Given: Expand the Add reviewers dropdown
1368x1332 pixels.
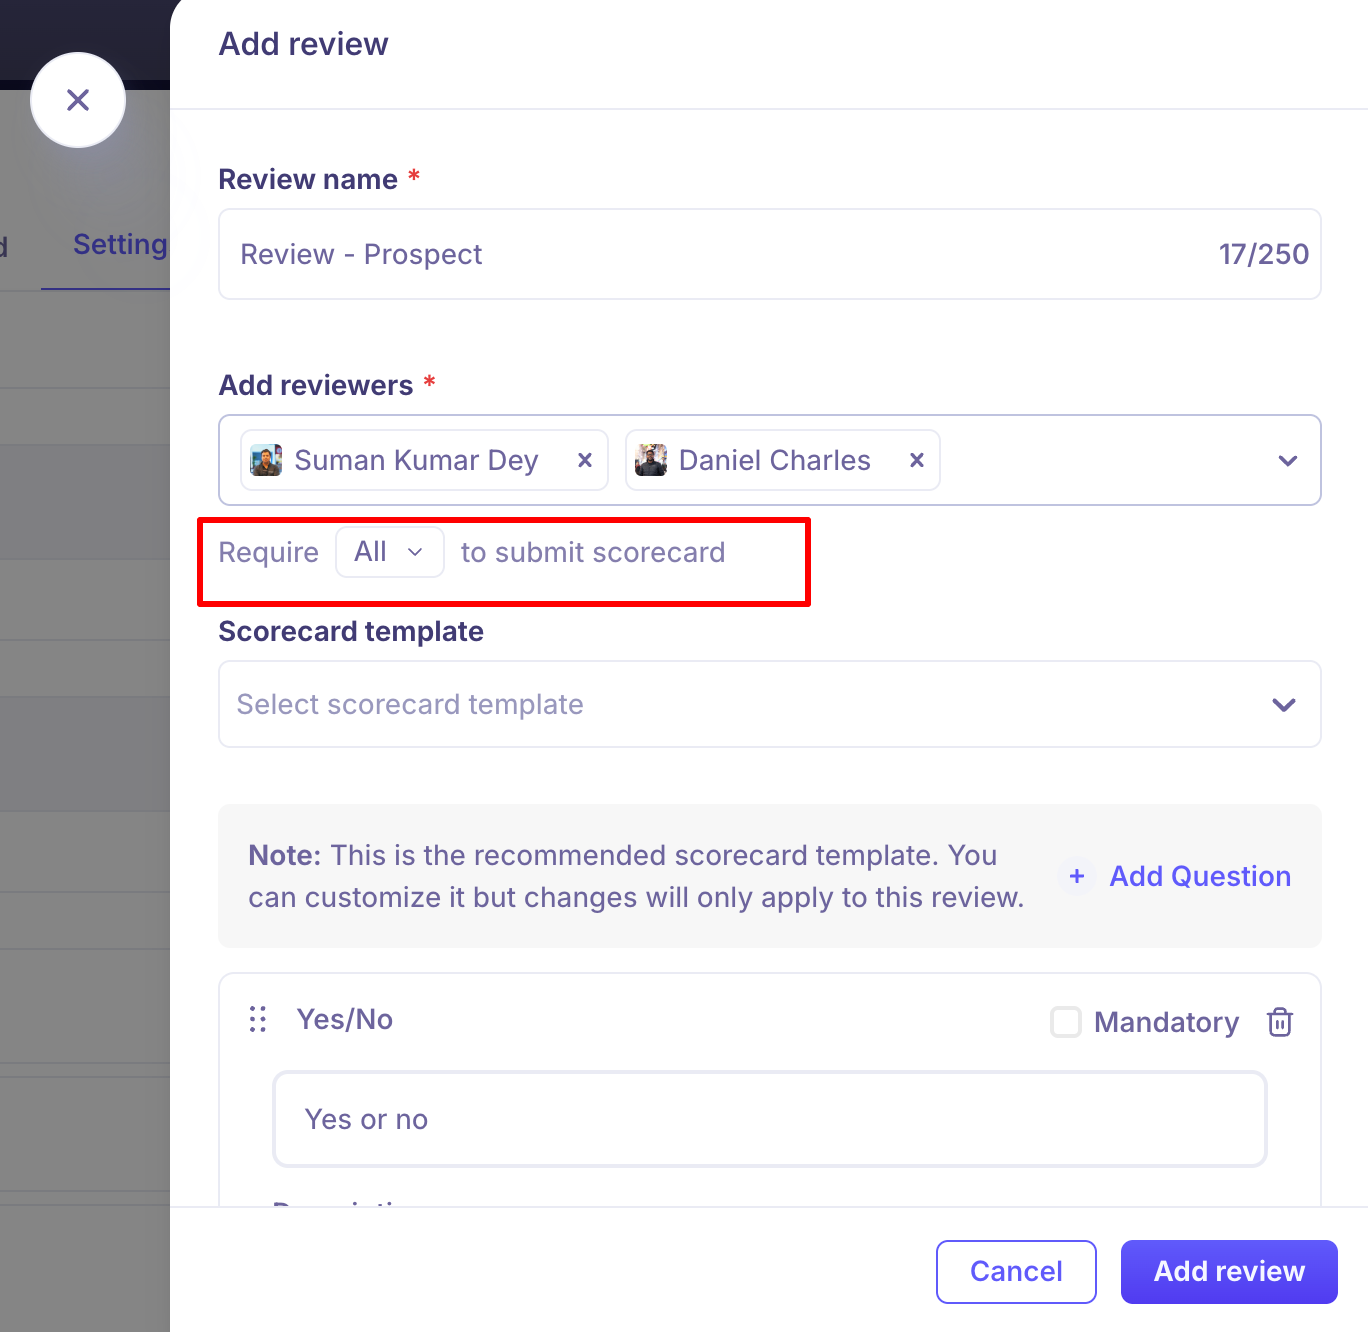Looking at the screenshot, I should click(x=1288, y=461).
